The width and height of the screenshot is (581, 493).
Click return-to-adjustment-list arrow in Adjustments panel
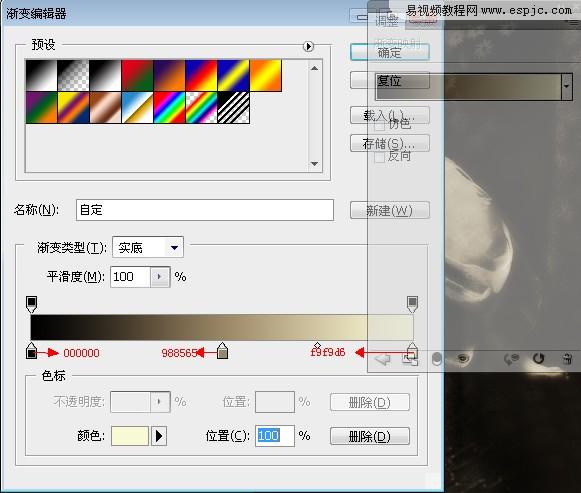[383, 359]
